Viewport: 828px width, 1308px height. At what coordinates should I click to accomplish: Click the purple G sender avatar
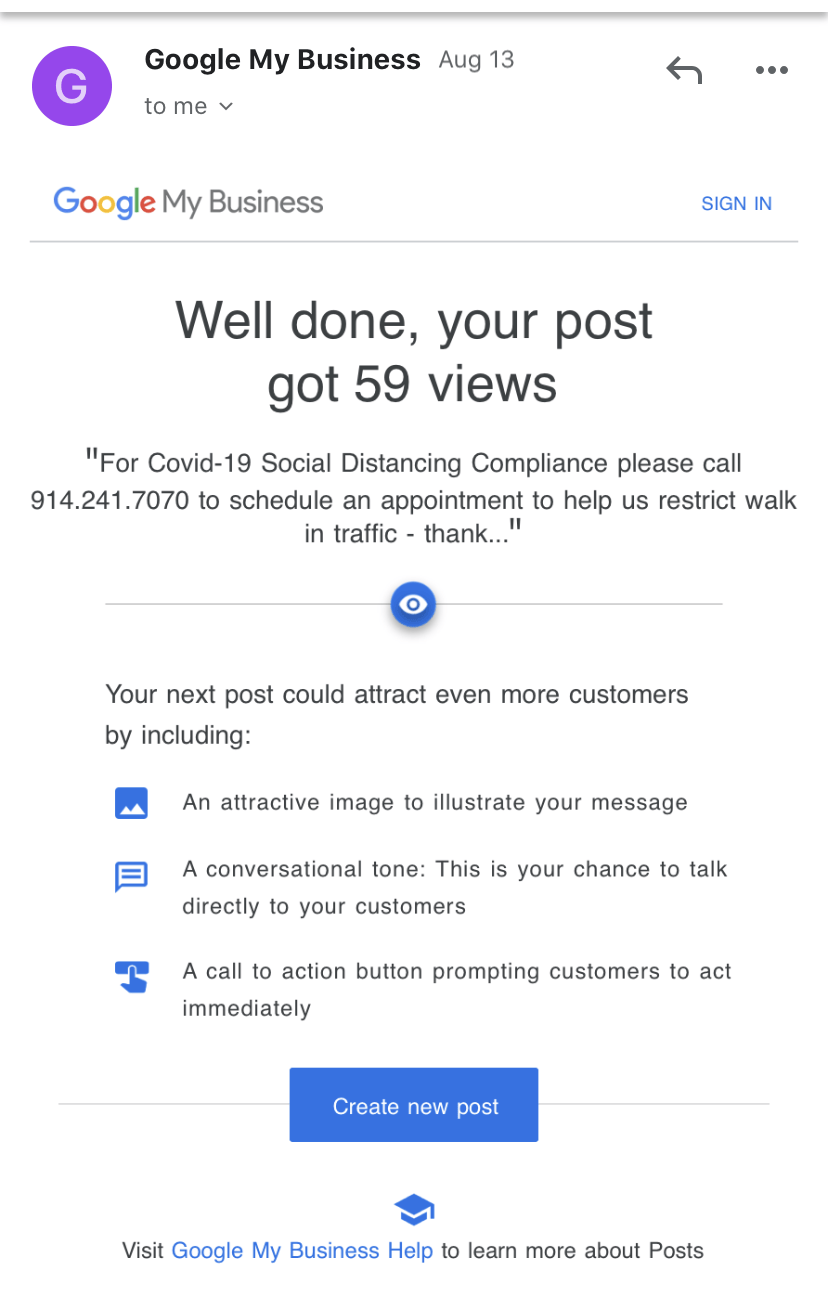tap(72, 86)
